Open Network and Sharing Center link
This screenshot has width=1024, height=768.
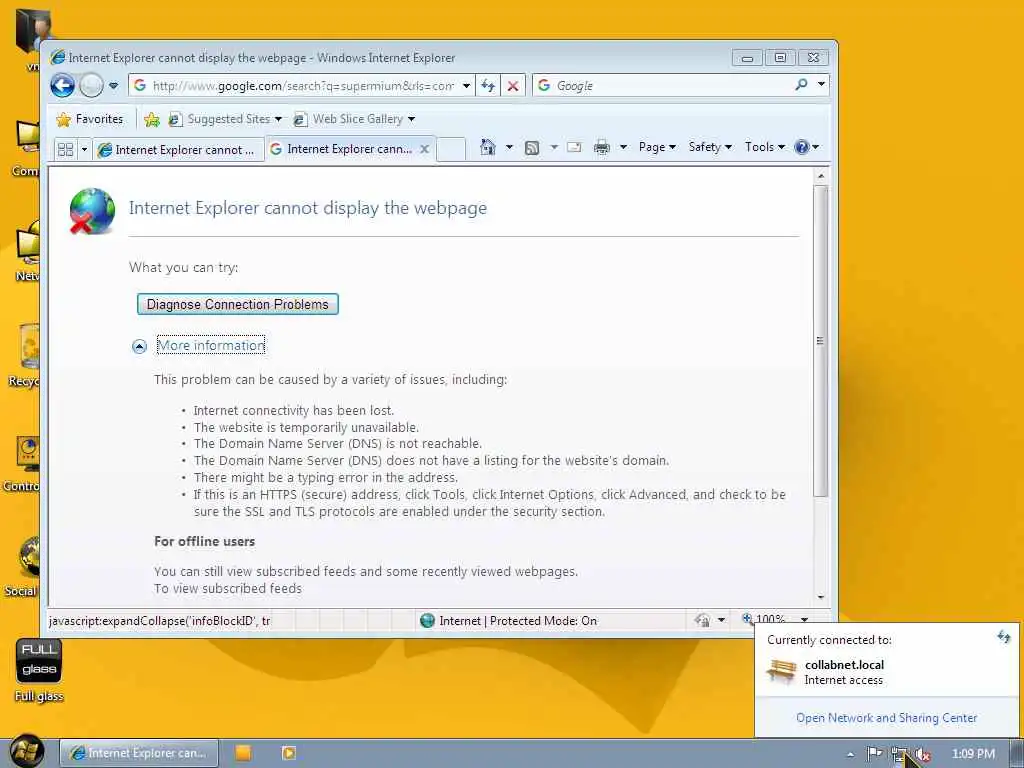point(886,718)
